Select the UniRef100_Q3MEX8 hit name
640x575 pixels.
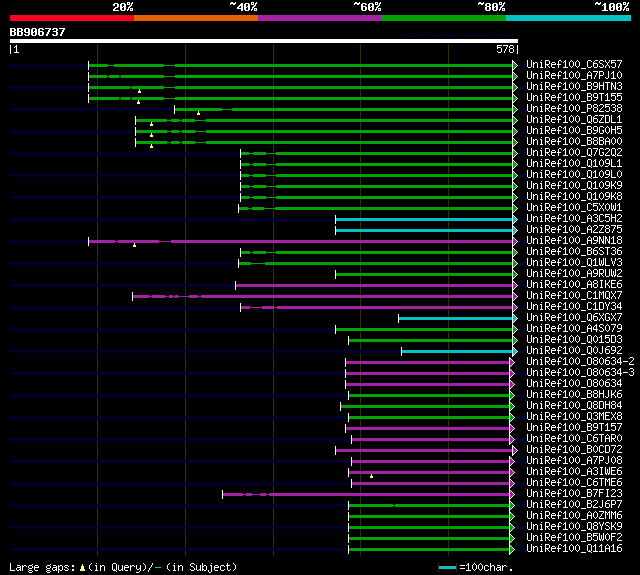[x=574, y=417]
